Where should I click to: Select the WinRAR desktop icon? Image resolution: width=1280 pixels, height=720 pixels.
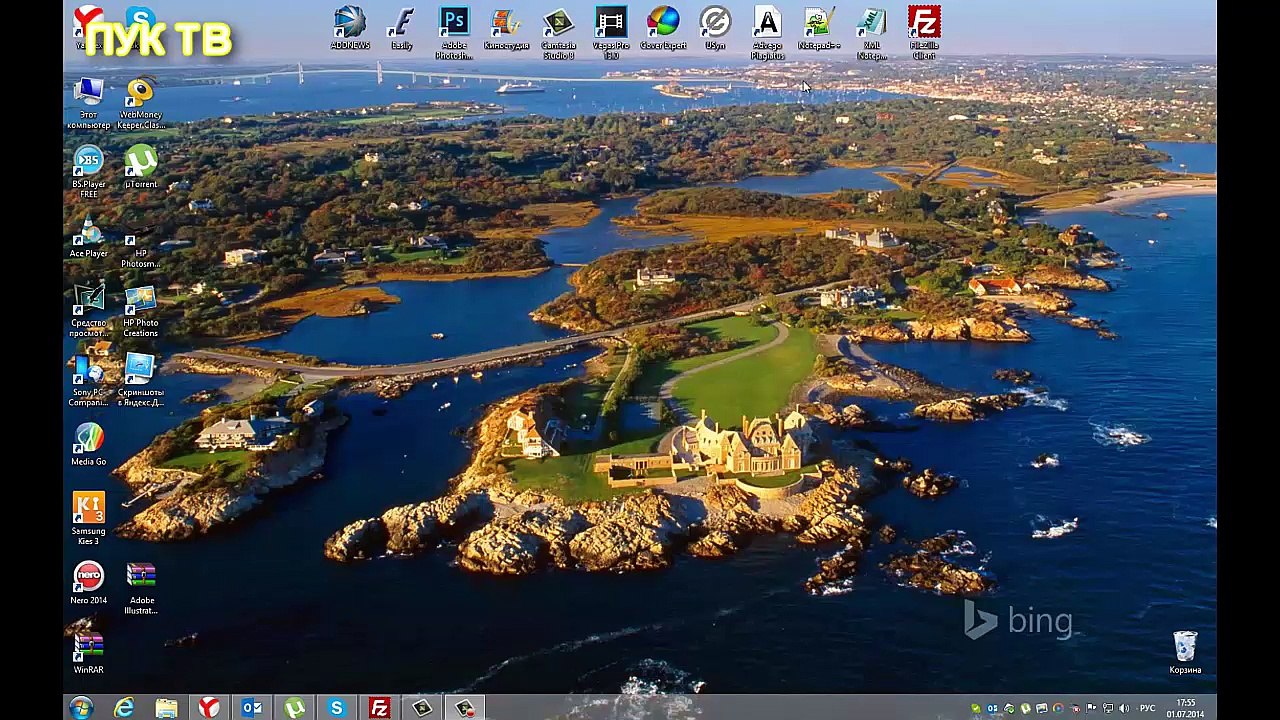(x=89, y=647)
